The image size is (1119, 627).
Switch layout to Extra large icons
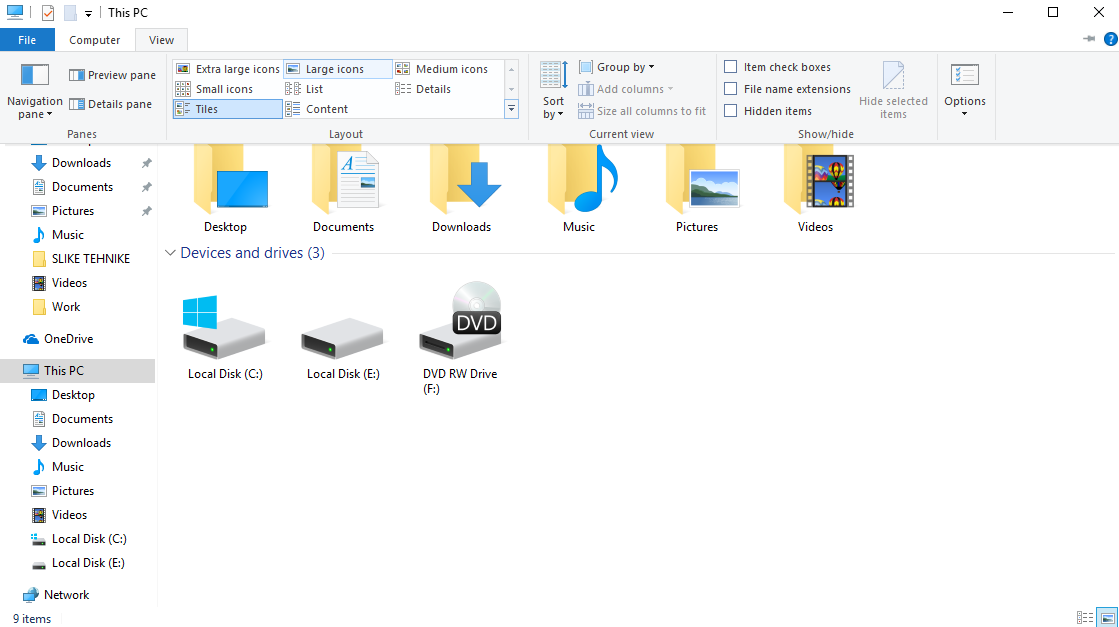(227, 68)
